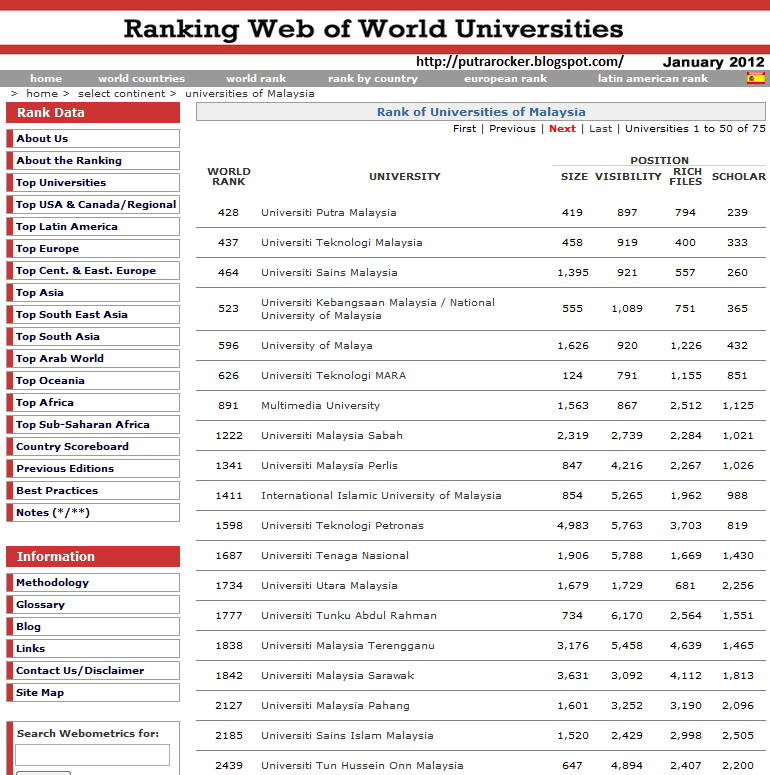Click the putrarocker.blogspot.com URL text

tap(519, 62)
